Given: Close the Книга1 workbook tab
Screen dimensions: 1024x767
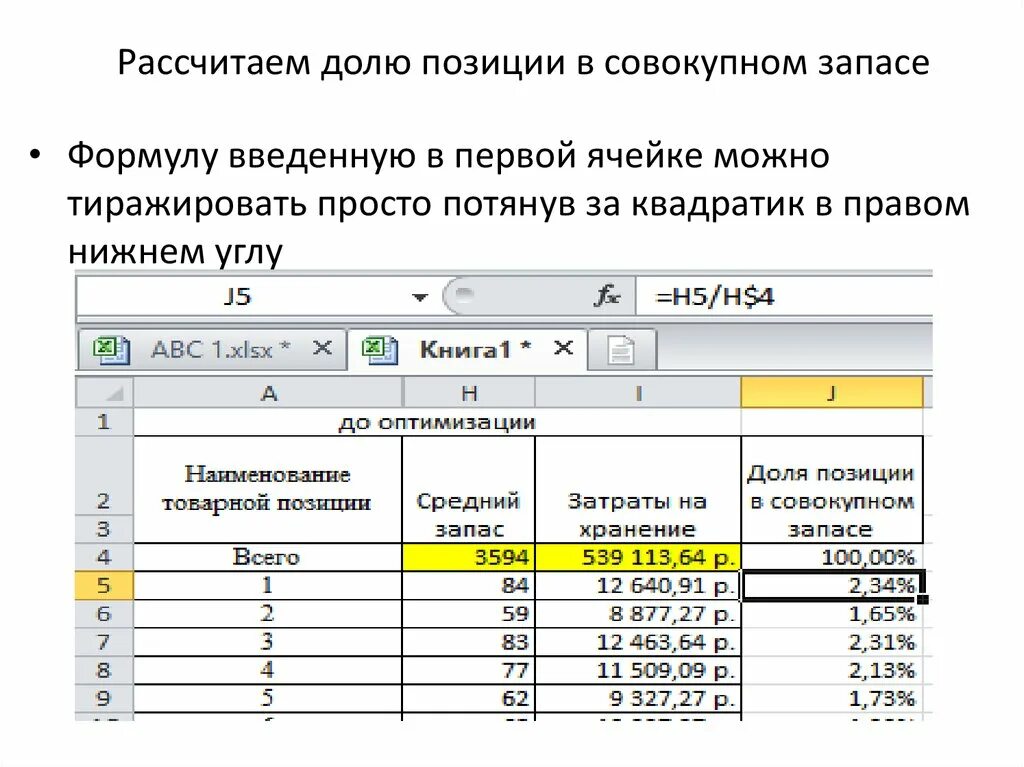Looking at the screenshot, I should (x=564, y=348).
